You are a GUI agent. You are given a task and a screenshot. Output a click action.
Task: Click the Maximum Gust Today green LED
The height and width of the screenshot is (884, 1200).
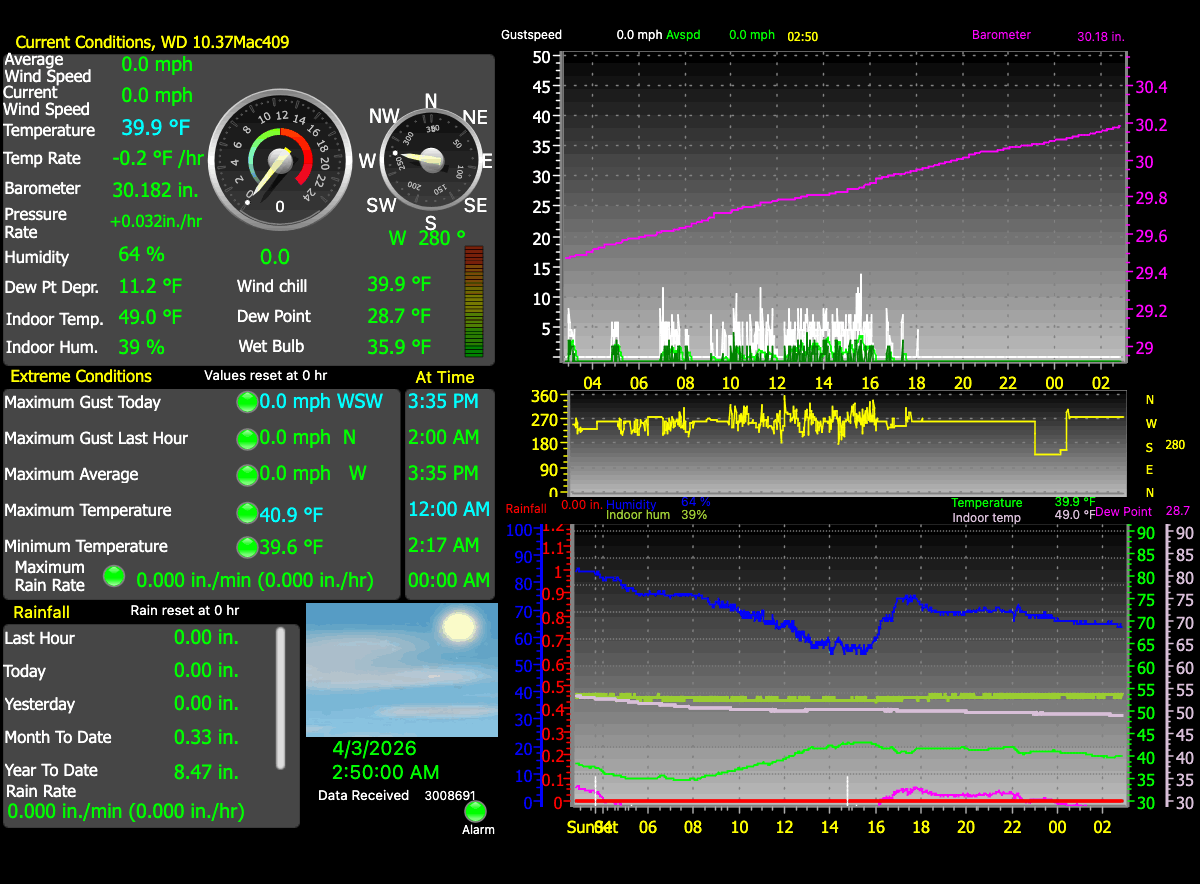pyautogui.click(x=246, y=402)
